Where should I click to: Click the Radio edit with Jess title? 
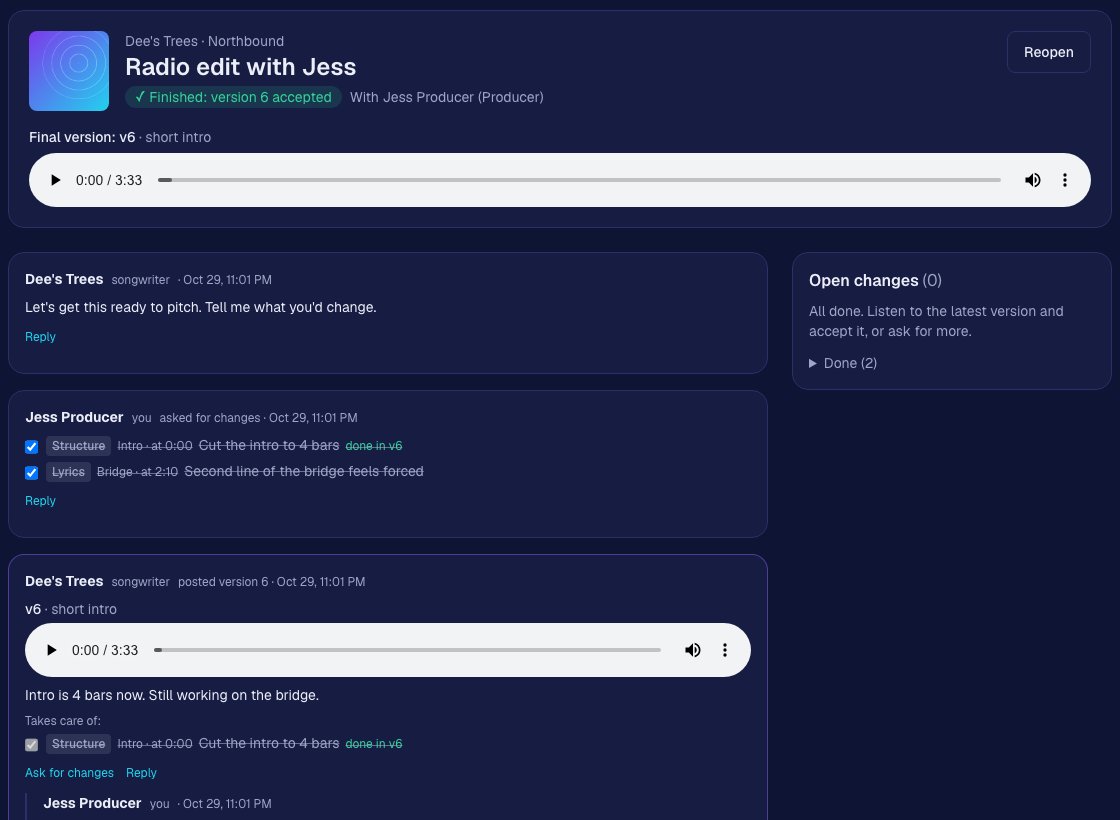click(241, 66)
